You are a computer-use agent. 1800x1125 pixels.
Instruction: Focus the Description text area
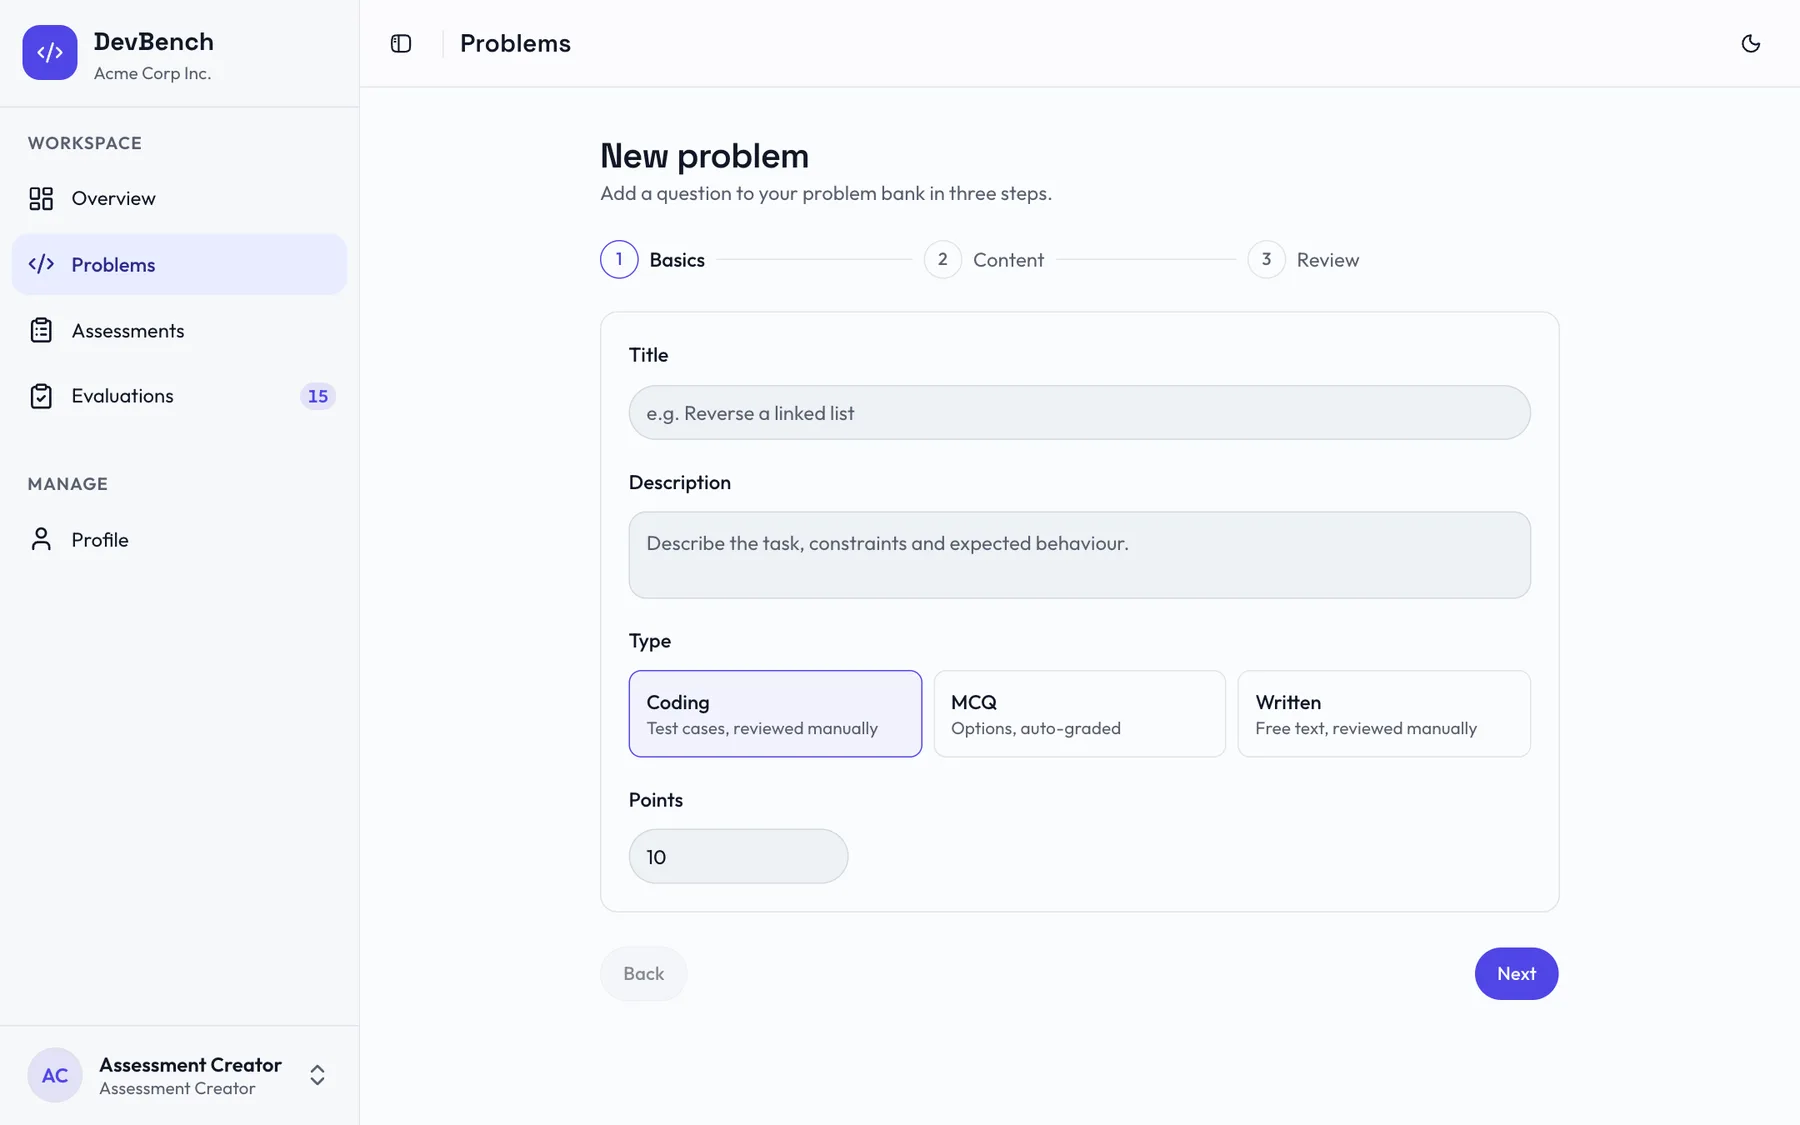tap(1079, 555)
